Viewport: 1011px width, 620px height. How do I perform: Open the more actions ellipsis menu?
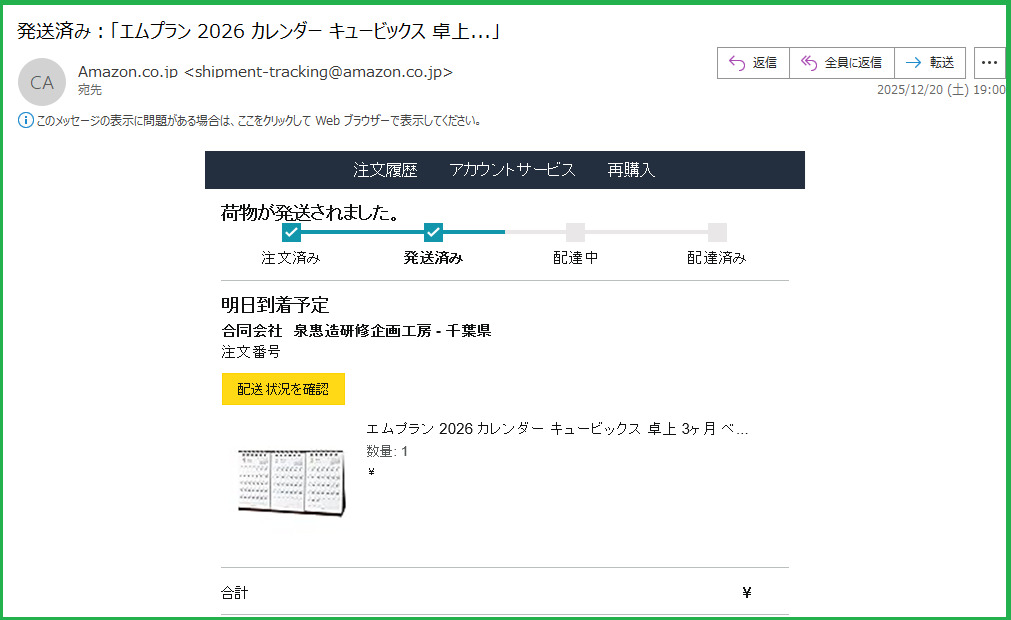click(989, 63)
